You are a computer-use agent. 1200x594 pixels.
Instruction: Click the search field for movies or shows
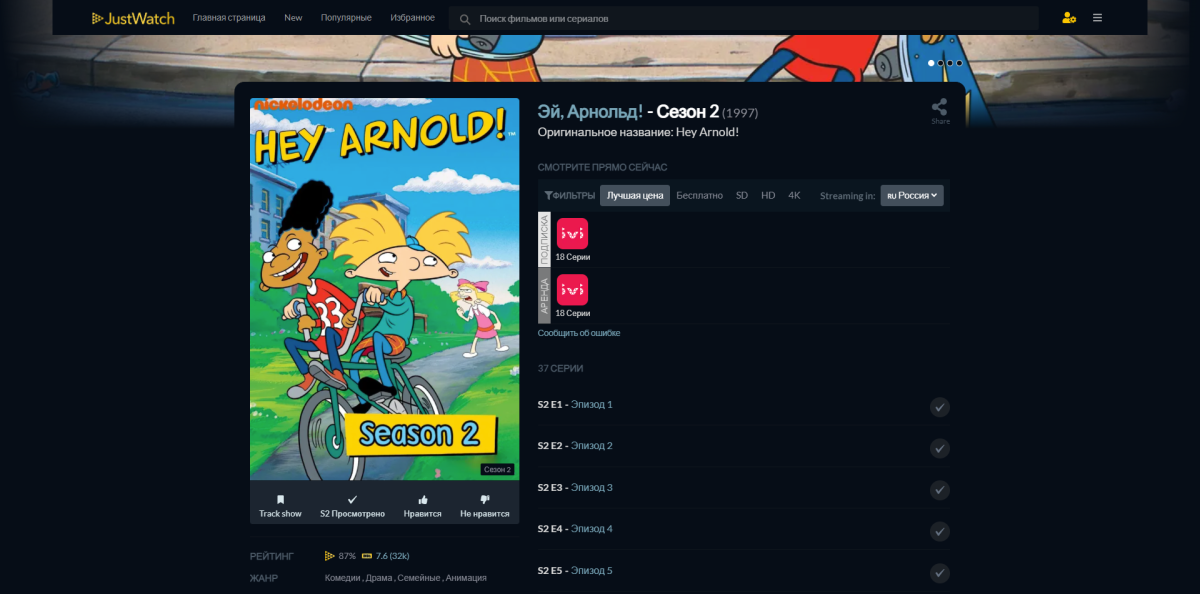point(744,18)
